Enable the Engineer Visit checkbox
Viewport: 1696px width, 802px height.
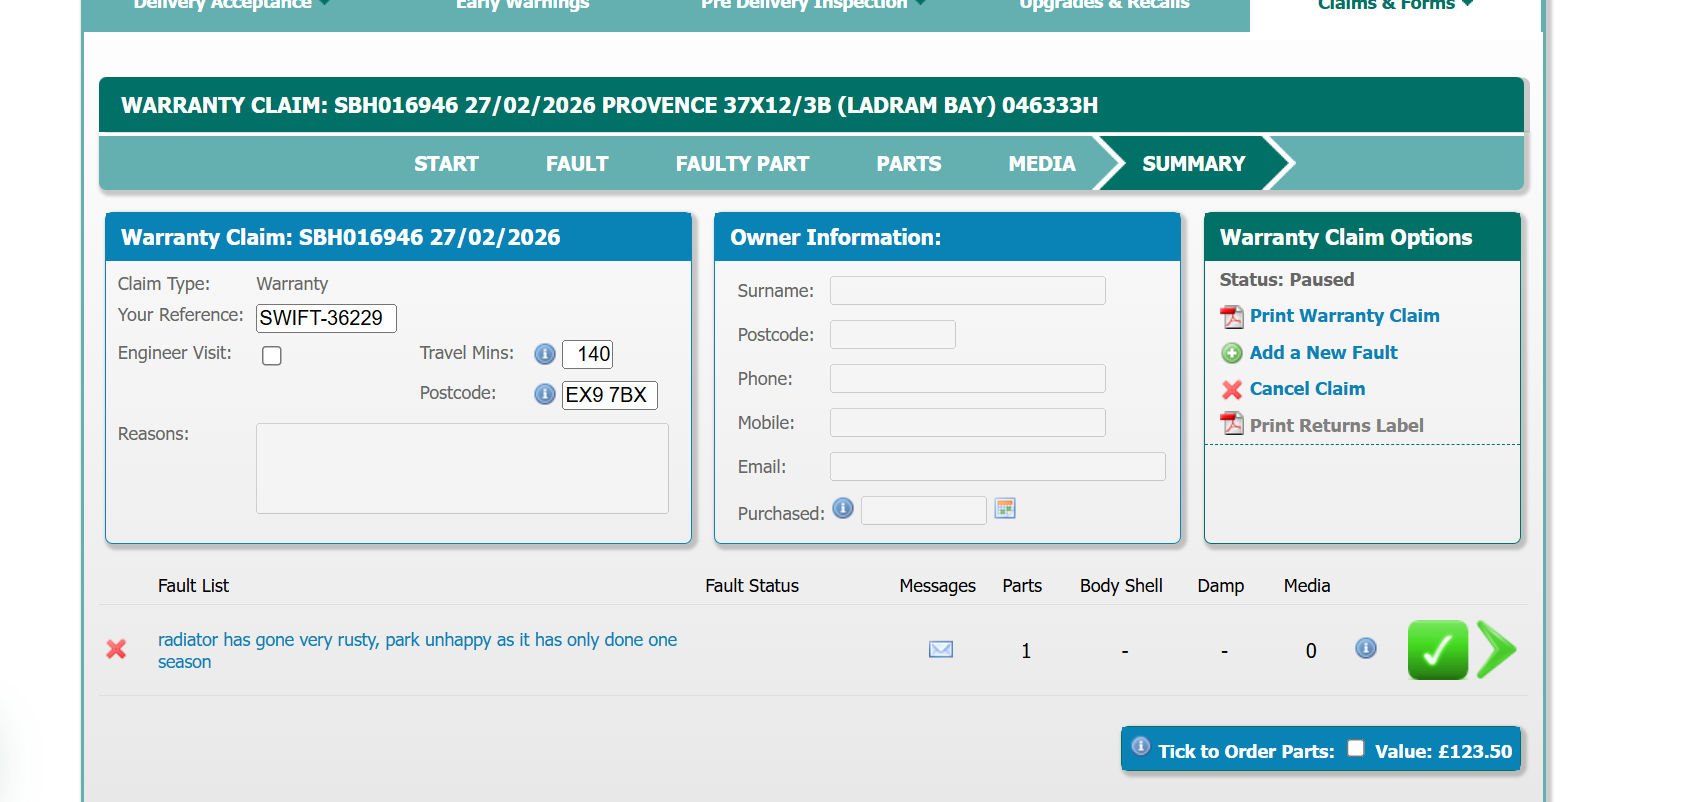tap(272, 356)
